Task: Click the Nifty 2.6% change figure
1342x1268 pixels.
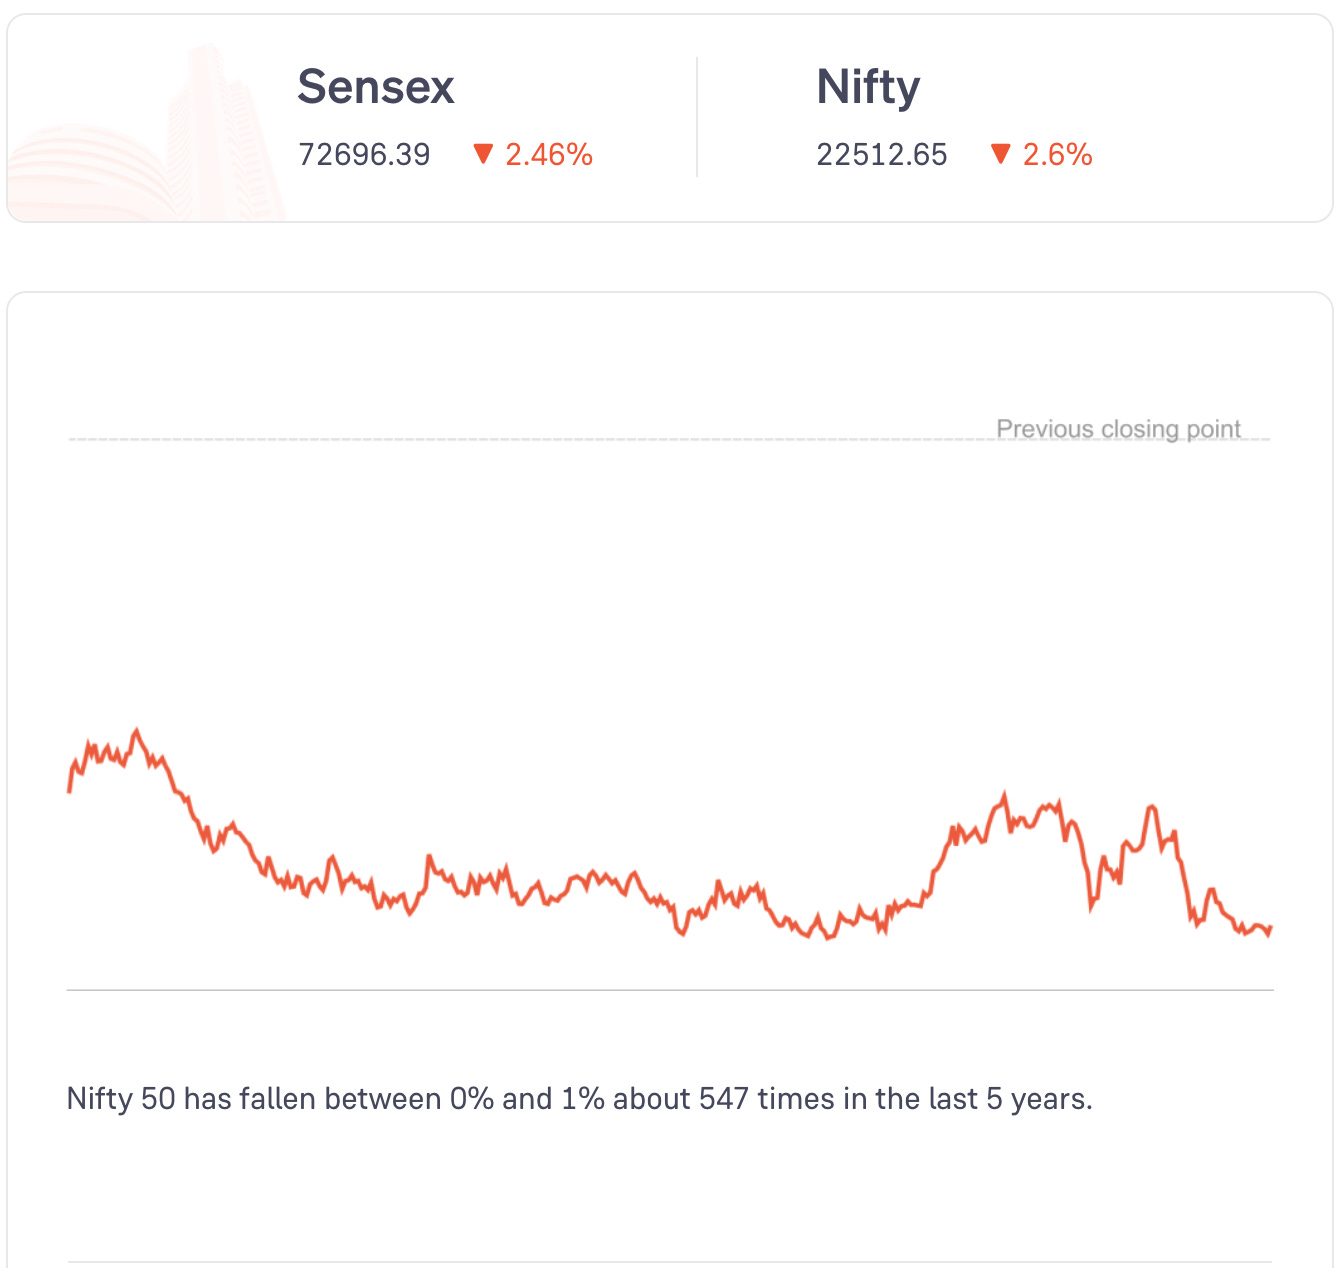Action: pos(1057,155)
